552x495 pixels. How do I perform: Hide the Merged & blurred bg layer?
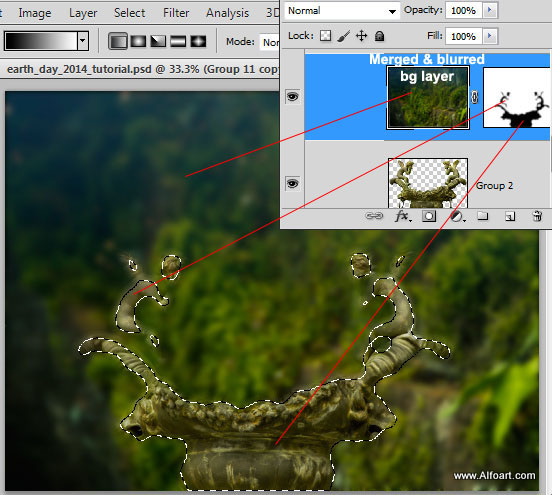point(292,96)
